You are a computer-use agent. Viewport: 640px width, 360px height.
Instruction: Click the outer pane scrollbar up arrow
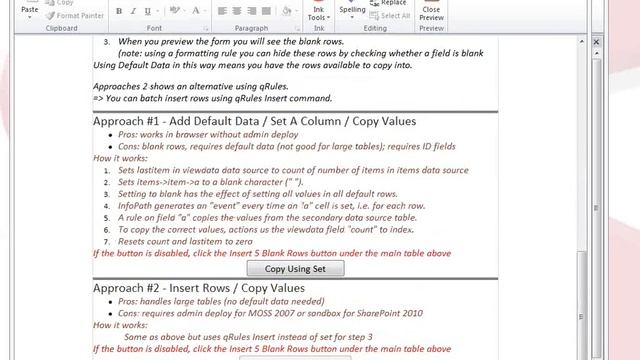pyautogui.click(x=596, y=53)
